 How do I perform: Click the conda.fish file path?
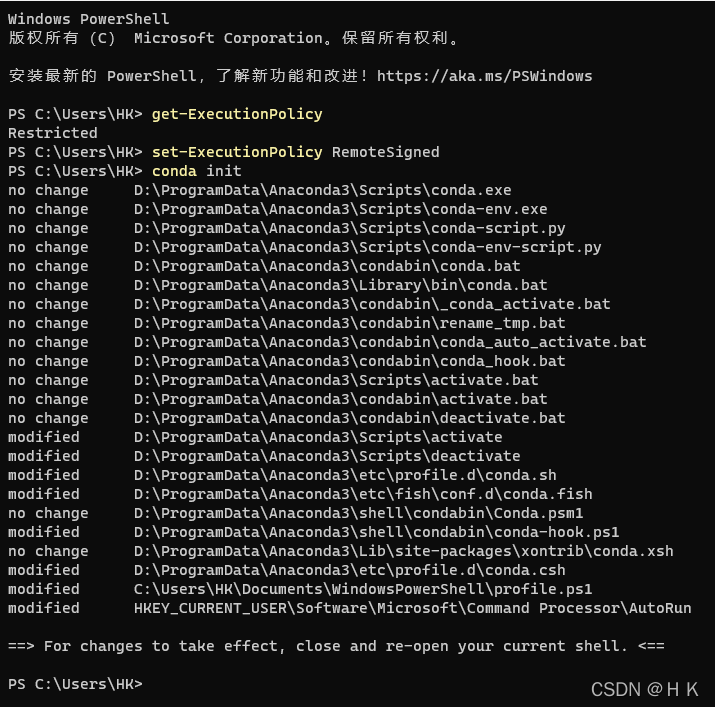[x=363, y=494]
